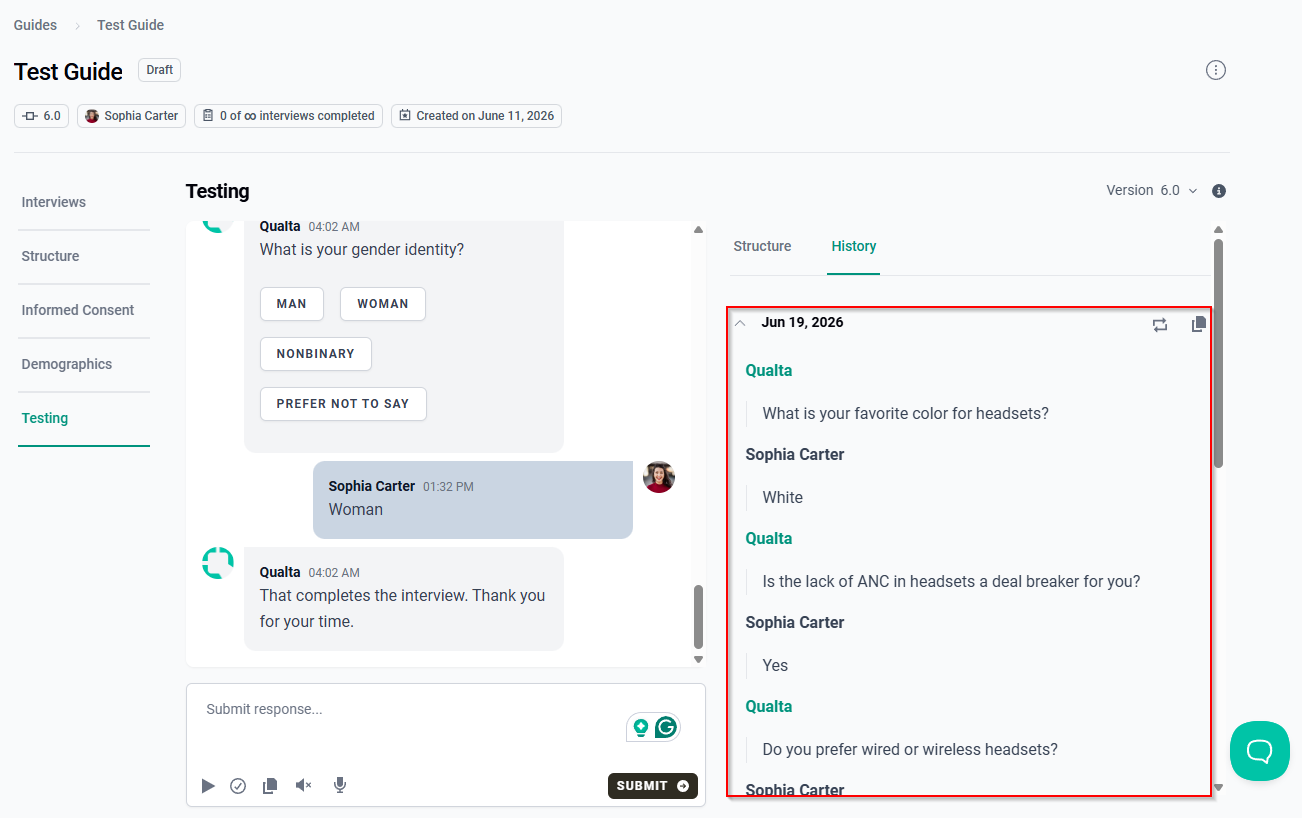Click the "Yes" answer in history
1302x818 pixels.
tap(776, 666)
